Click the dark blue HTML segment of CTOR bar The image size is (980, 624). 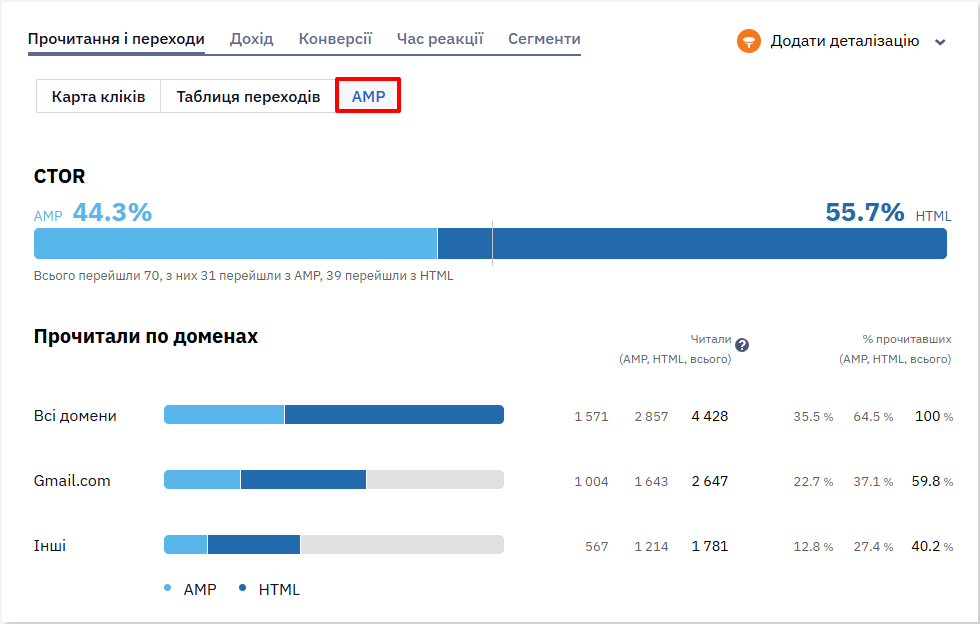click(x=692, y=243)
